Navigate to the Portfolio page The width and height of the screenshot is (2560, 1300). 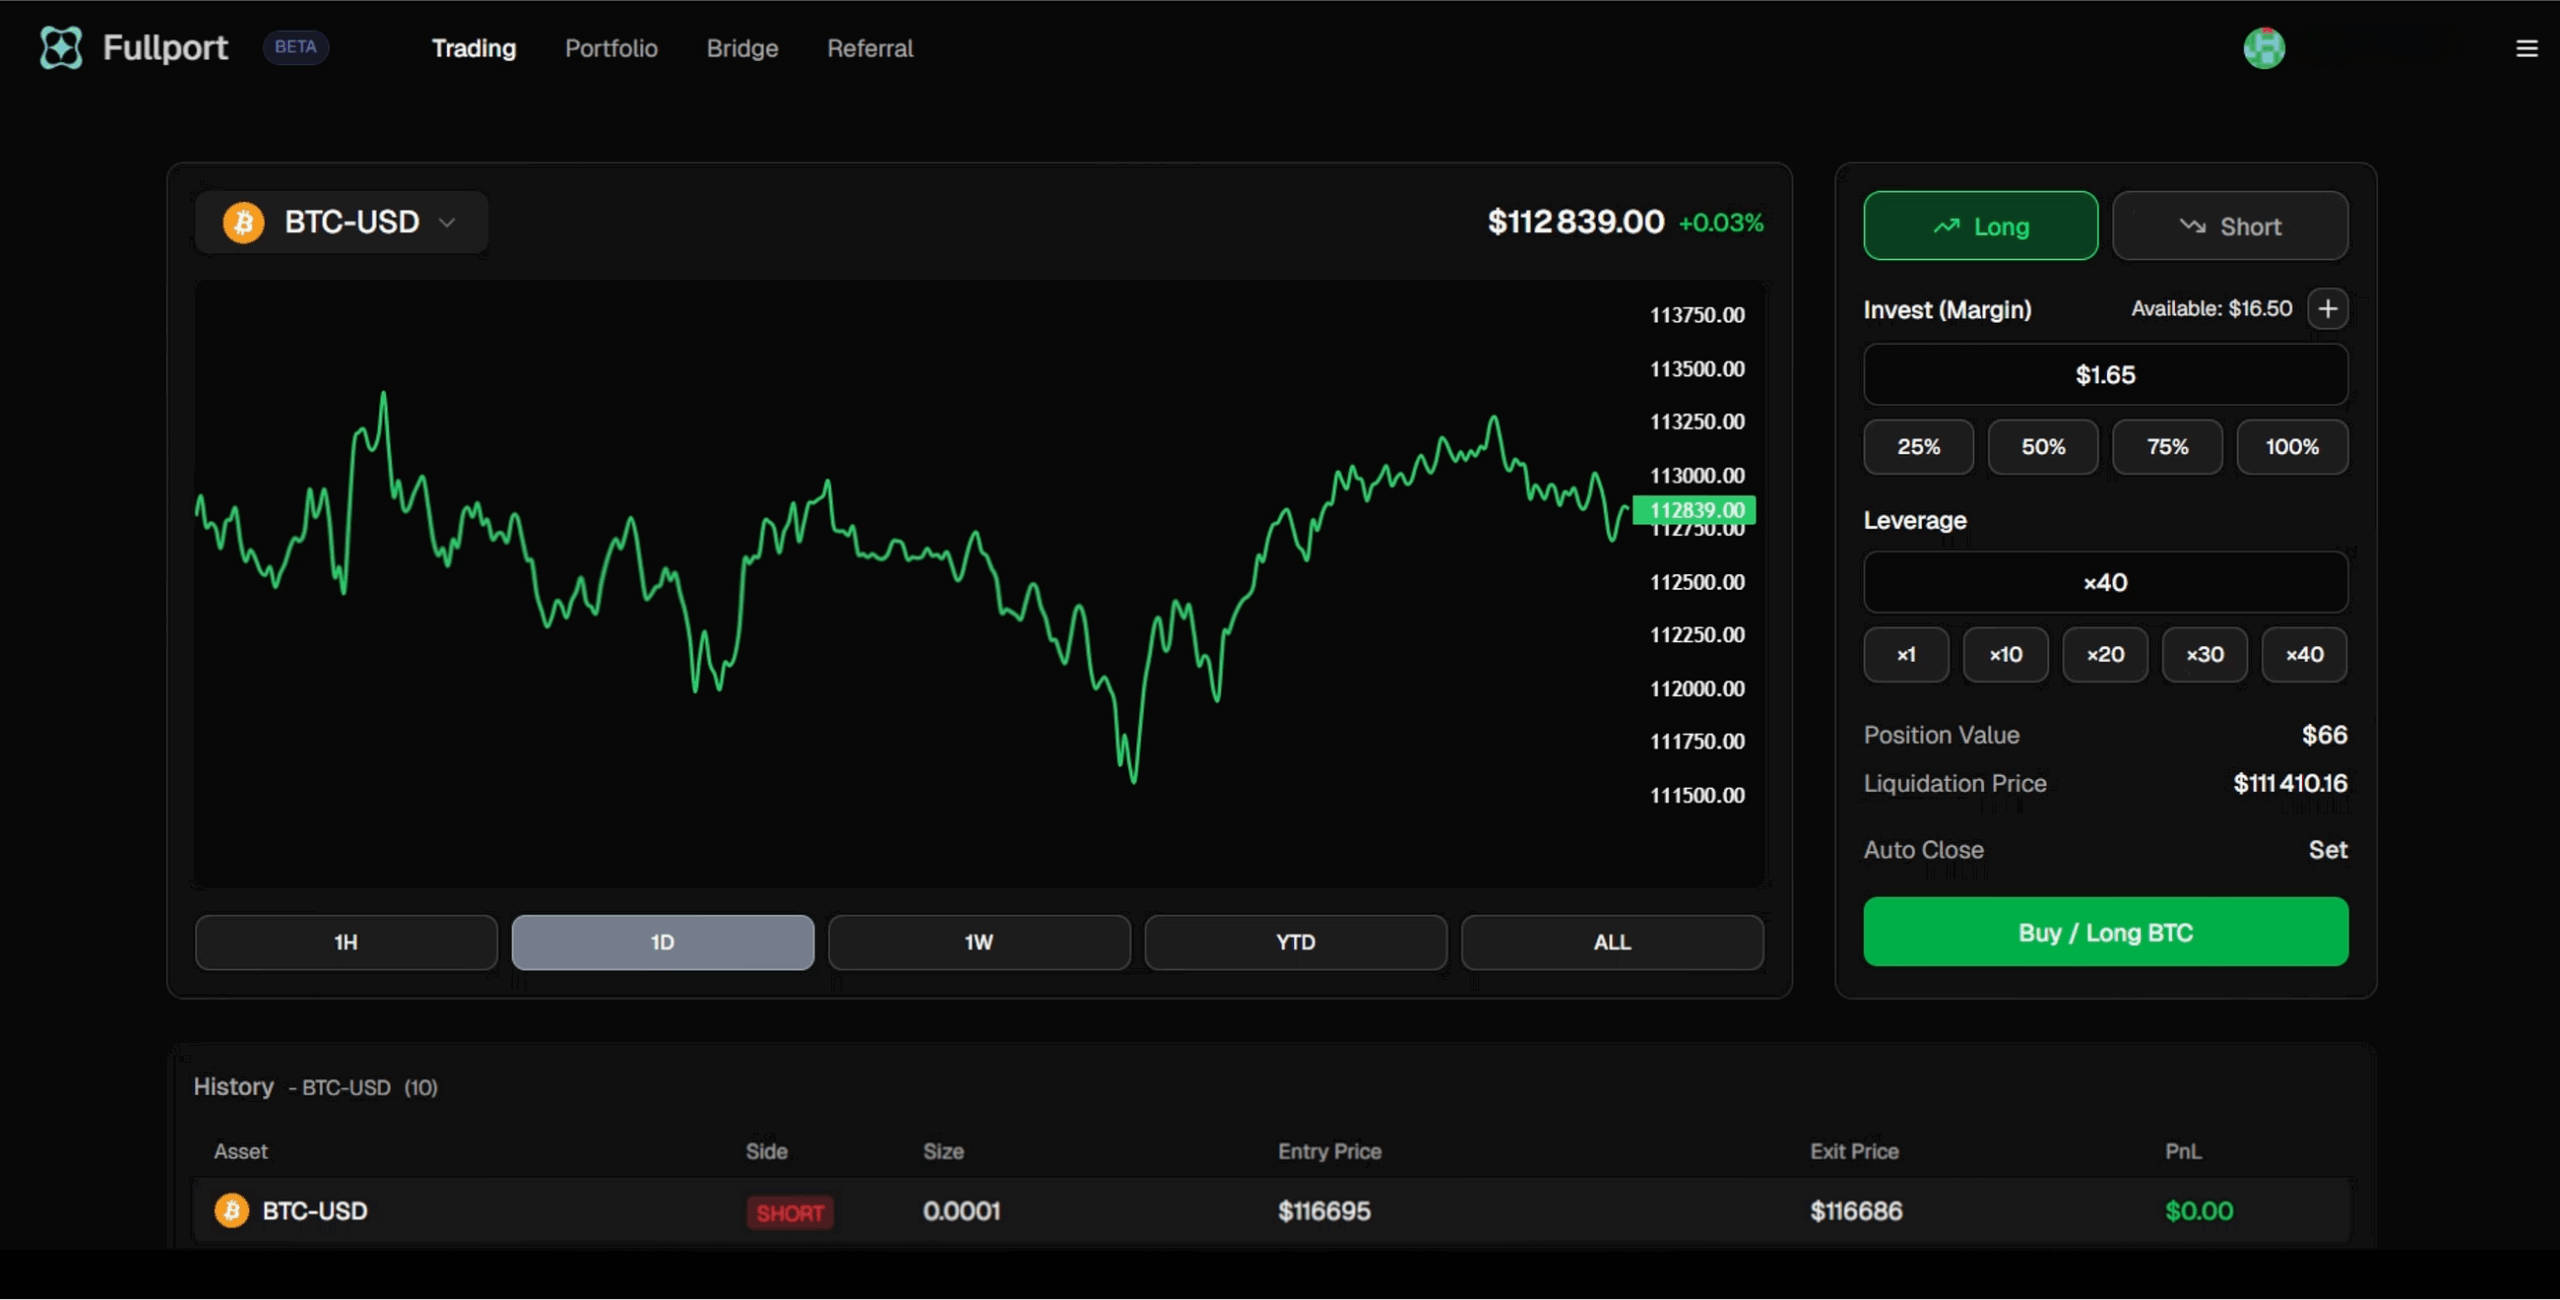point(611,48)
